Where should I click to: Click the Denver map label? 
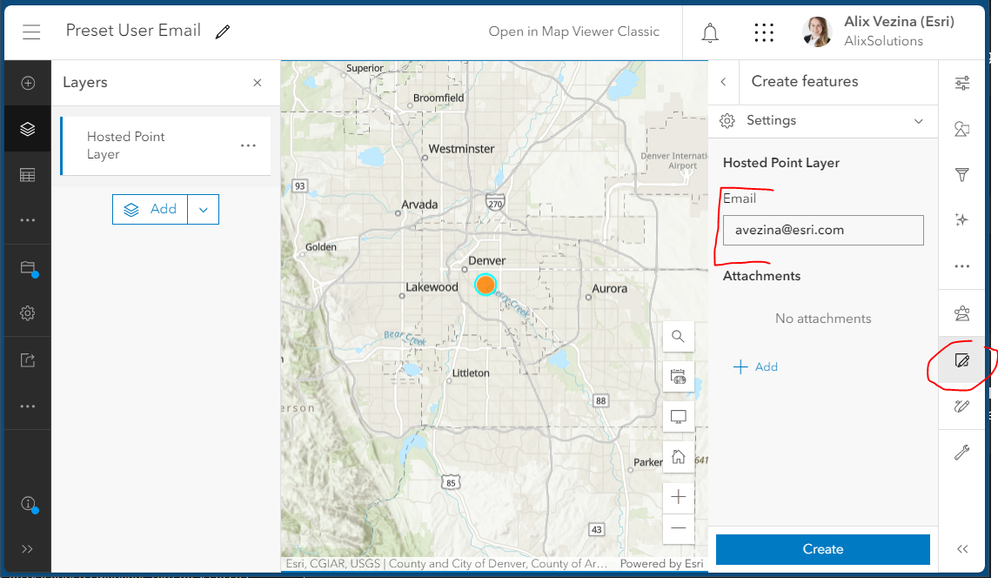(x=487, y=260)
